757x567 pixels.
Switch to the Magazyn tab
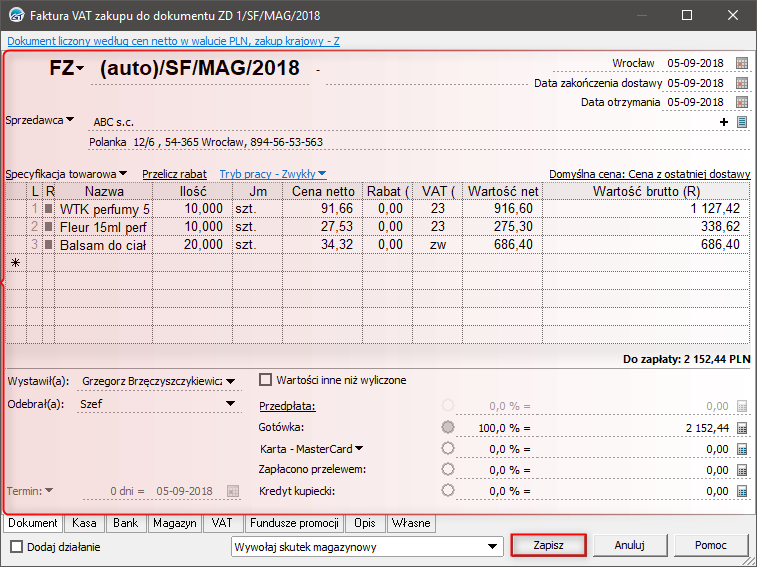pyautogui.click(x=175, y=523)
